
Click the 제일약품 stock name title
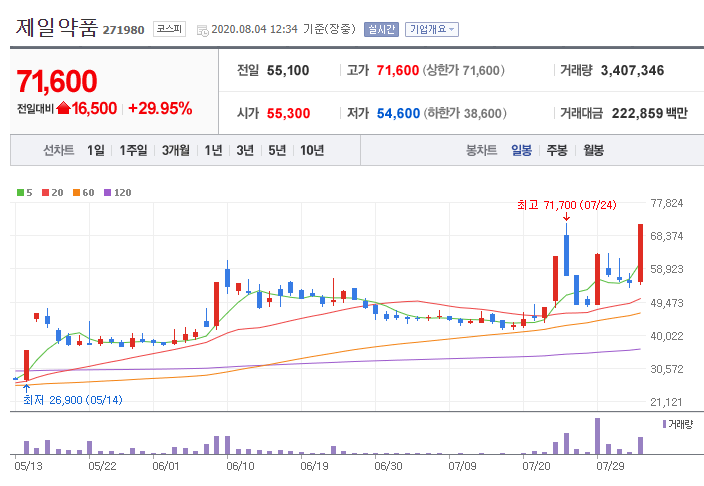(x=57, y=27)
